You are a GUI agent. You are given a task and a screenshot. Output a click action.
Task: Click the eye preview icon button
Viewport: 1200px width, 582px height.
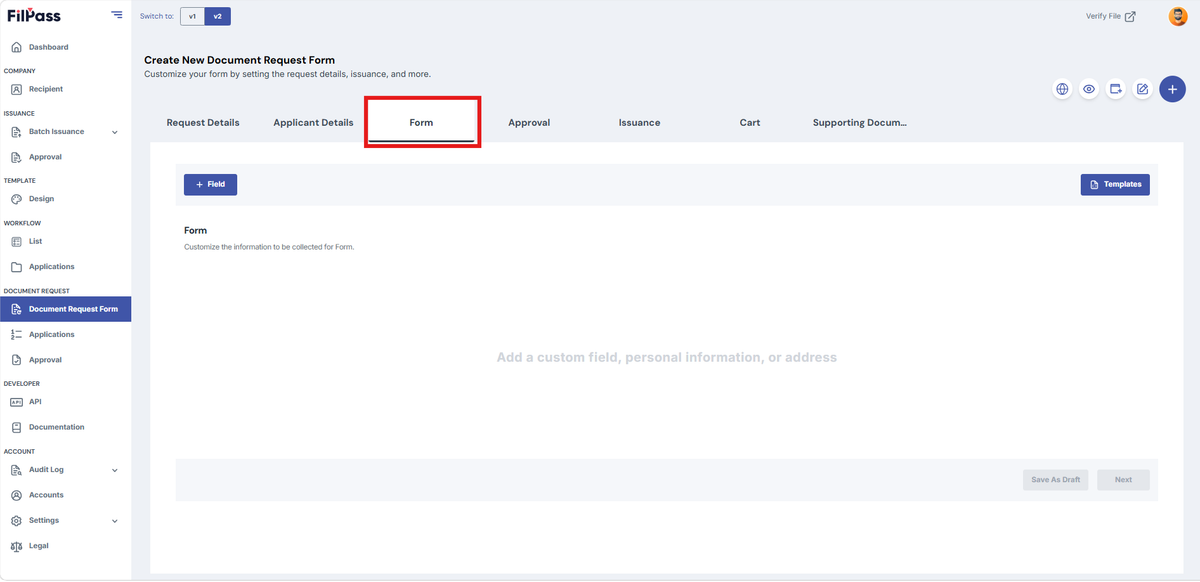(1089, 89)
